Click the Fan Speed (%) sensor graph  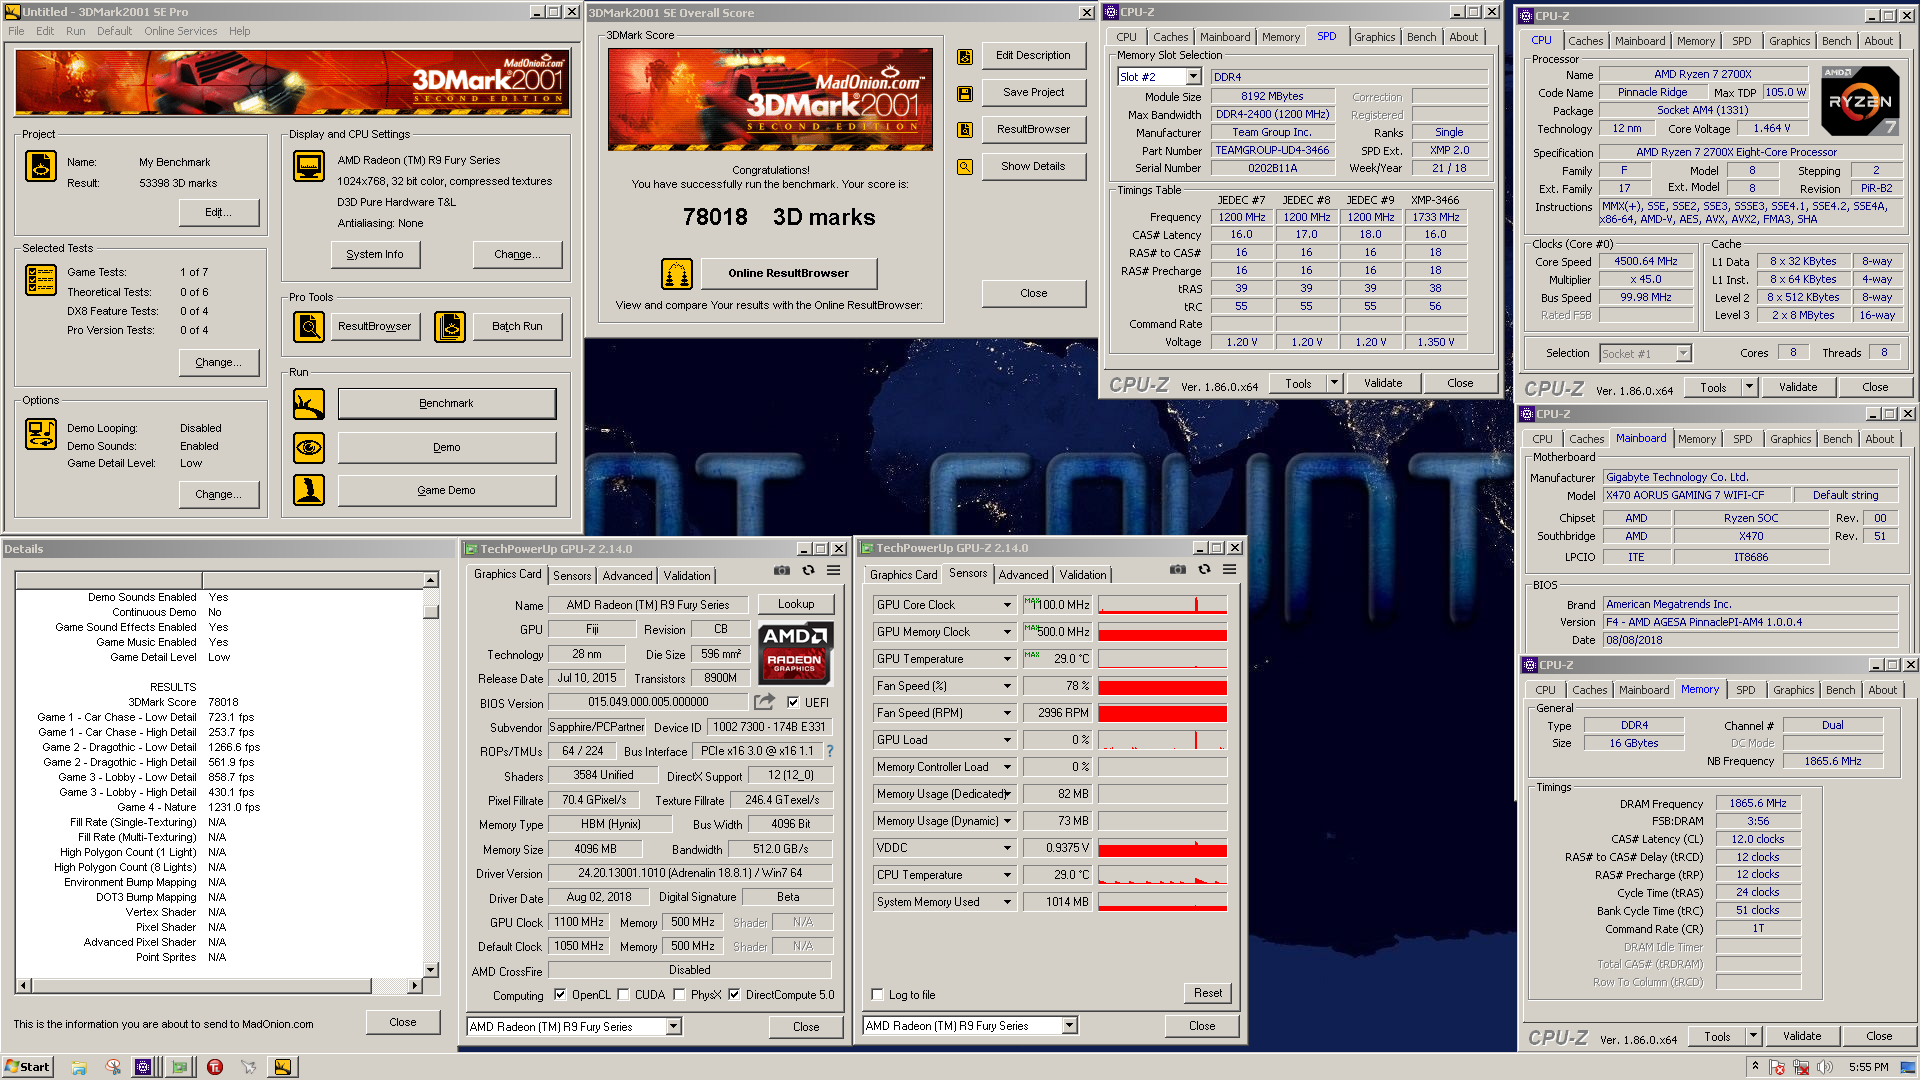1162,686
